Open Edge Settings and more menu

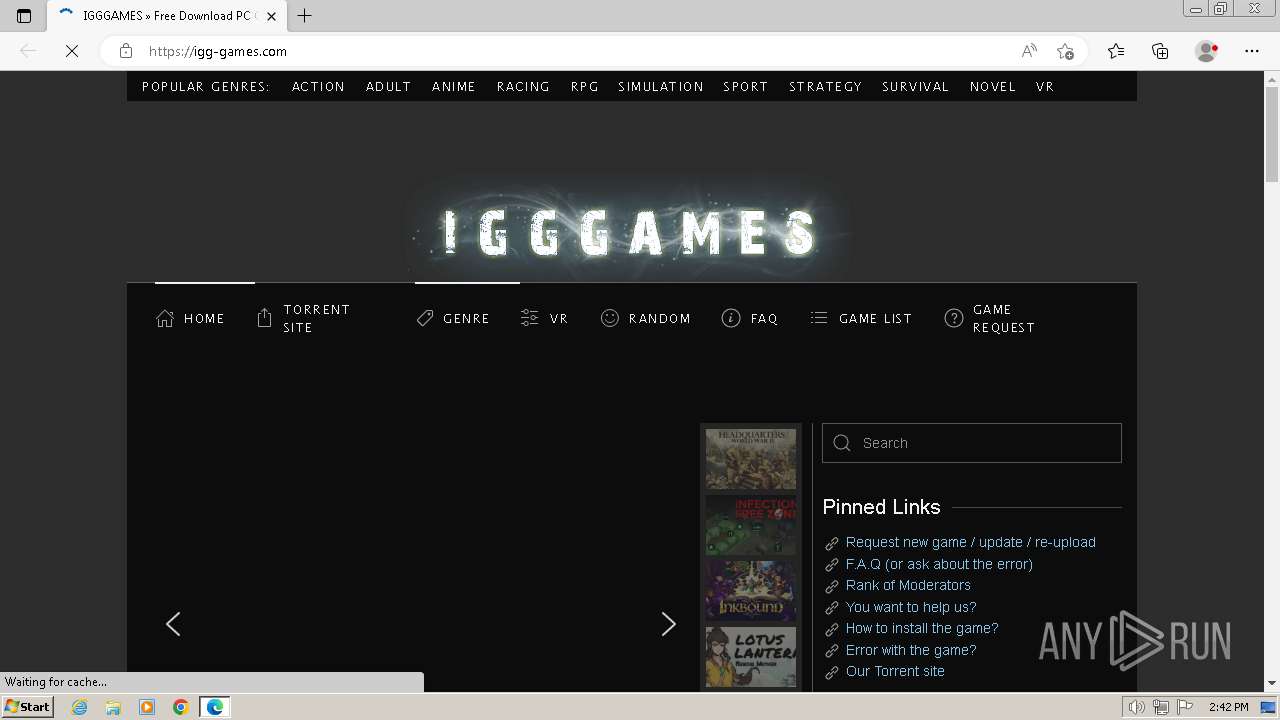(1252, 51)
